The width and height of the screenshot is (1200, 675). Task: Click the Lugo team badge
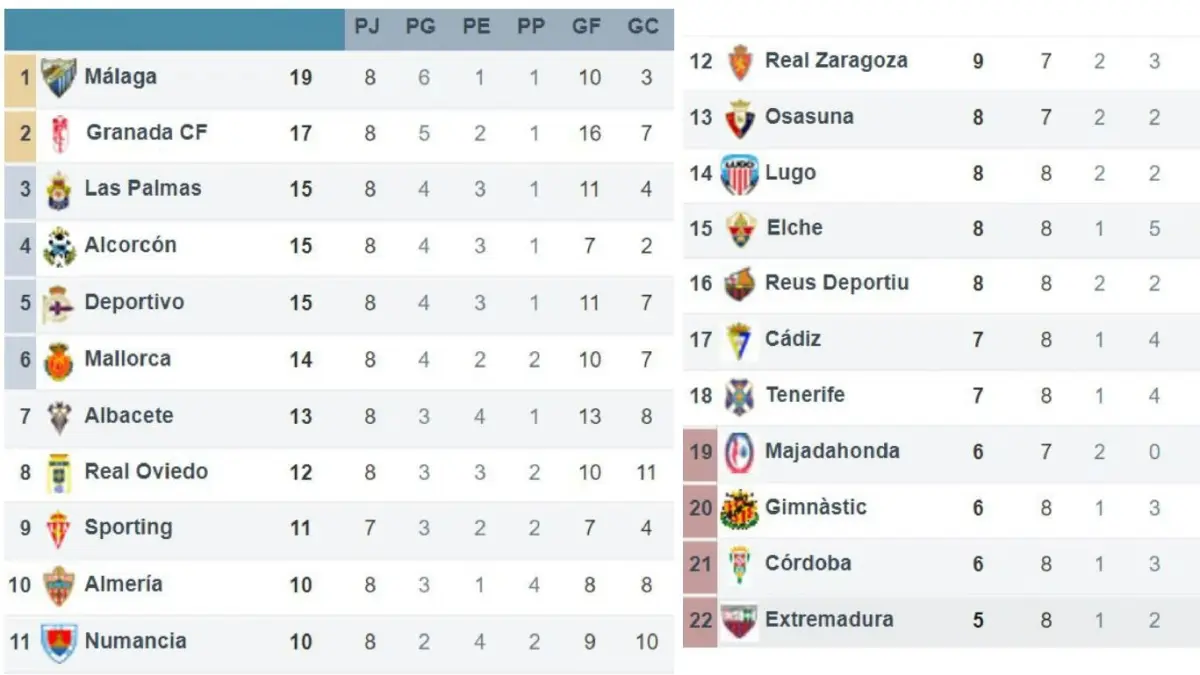point(740,174)
